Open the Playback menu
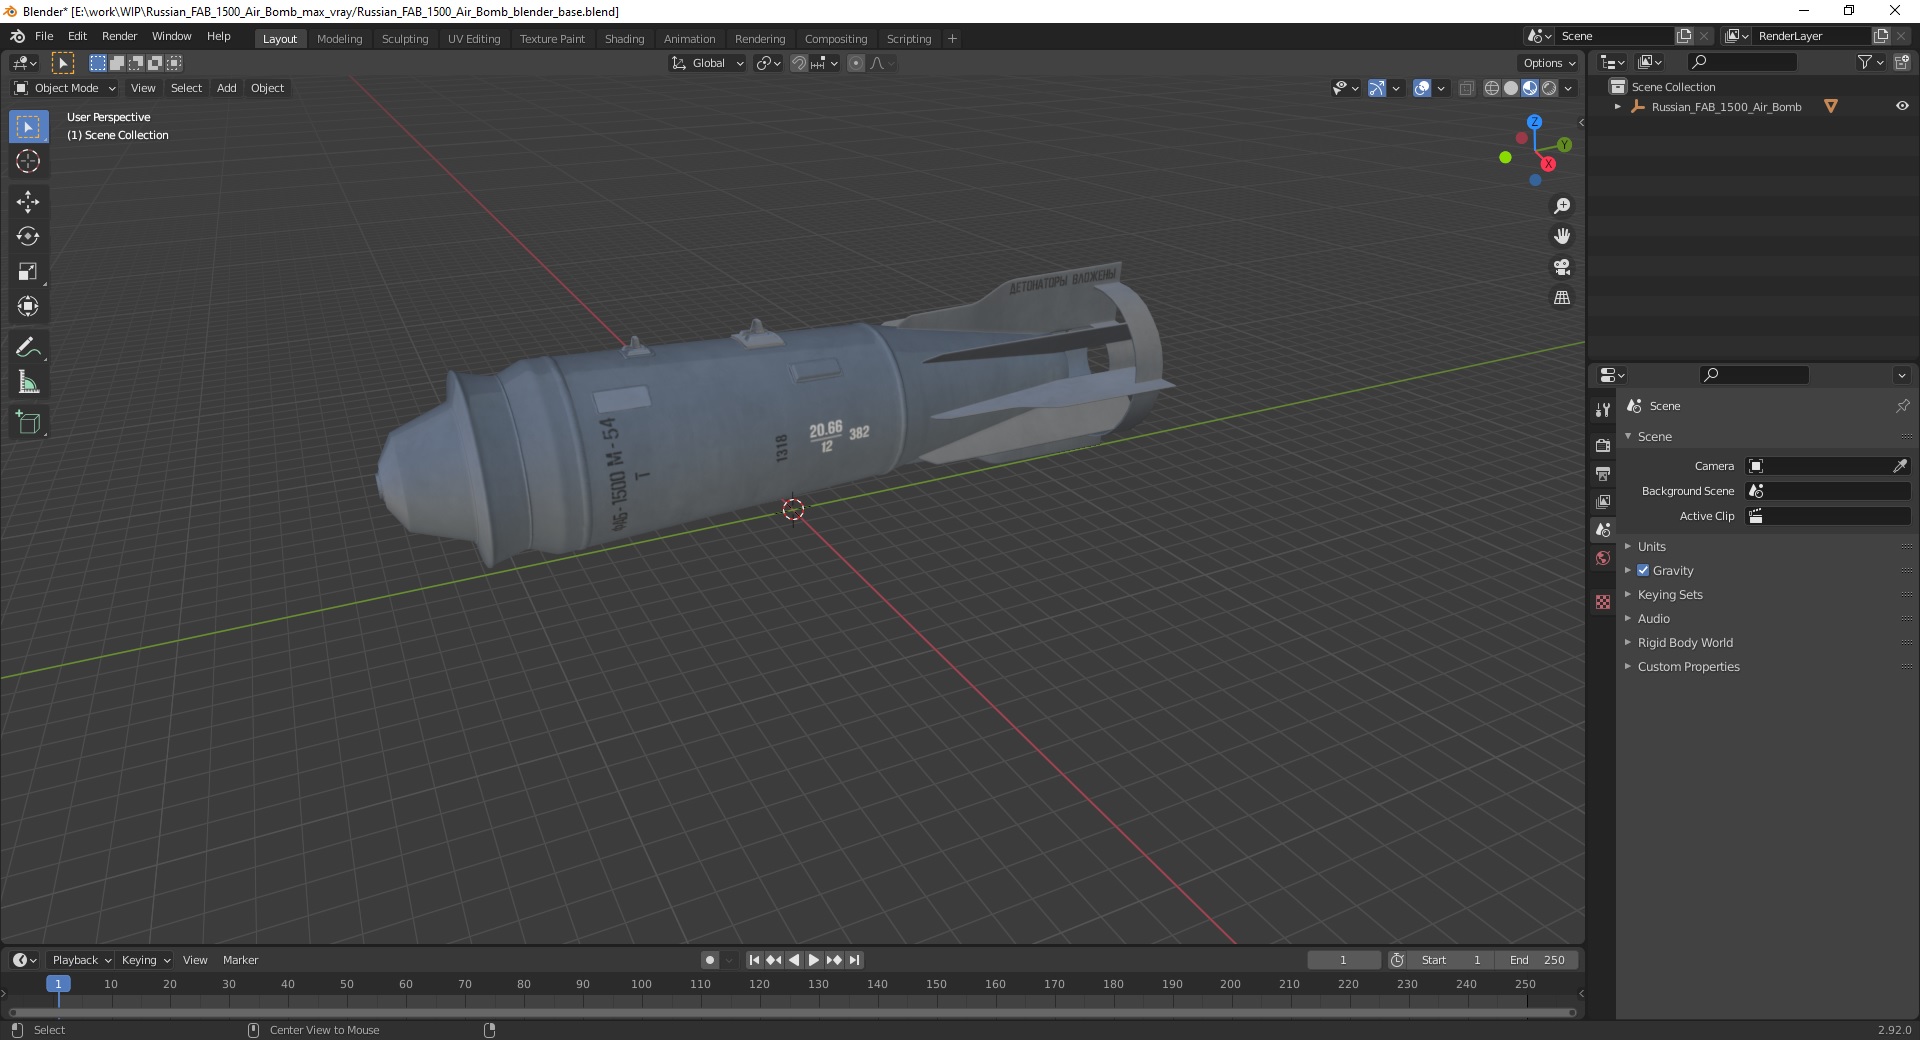 tap(81, 960)
